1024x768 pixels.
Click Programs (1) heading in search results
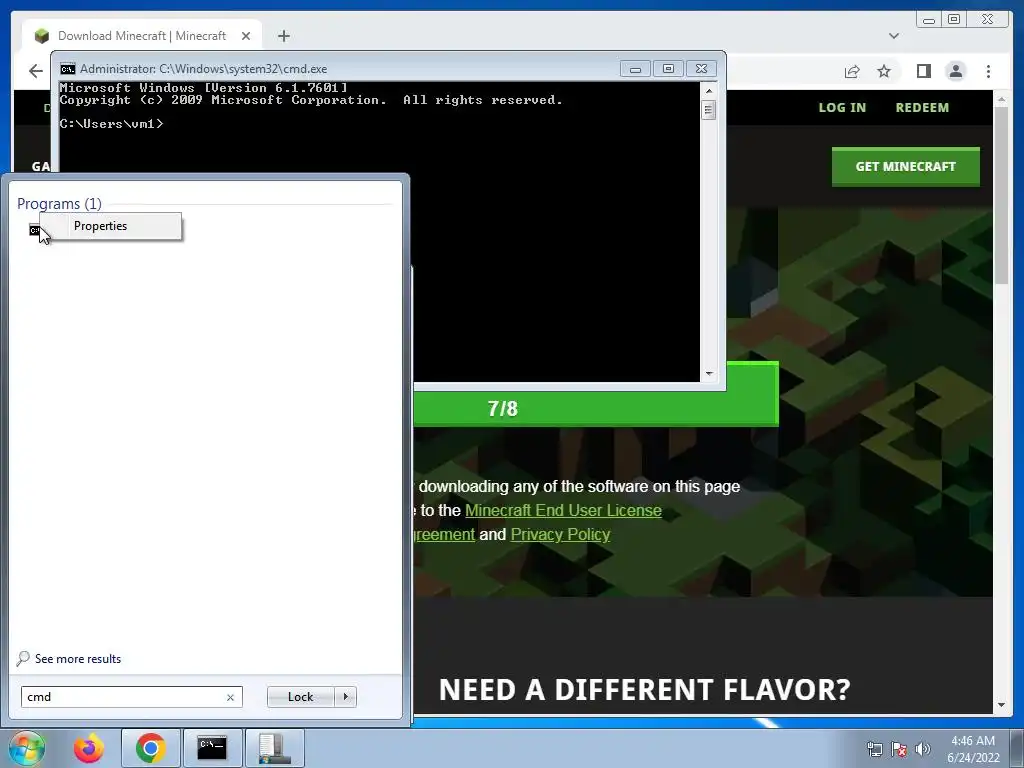59,204
